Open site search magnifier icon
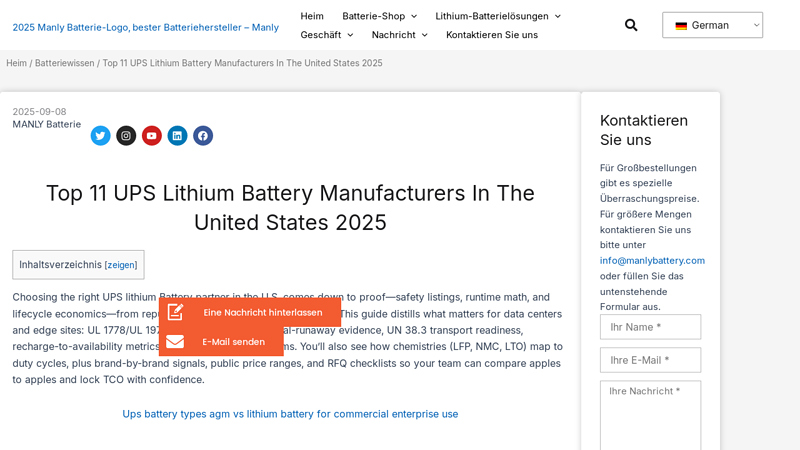This screenshot has height=450, width=800. click(x=631, y=25)
